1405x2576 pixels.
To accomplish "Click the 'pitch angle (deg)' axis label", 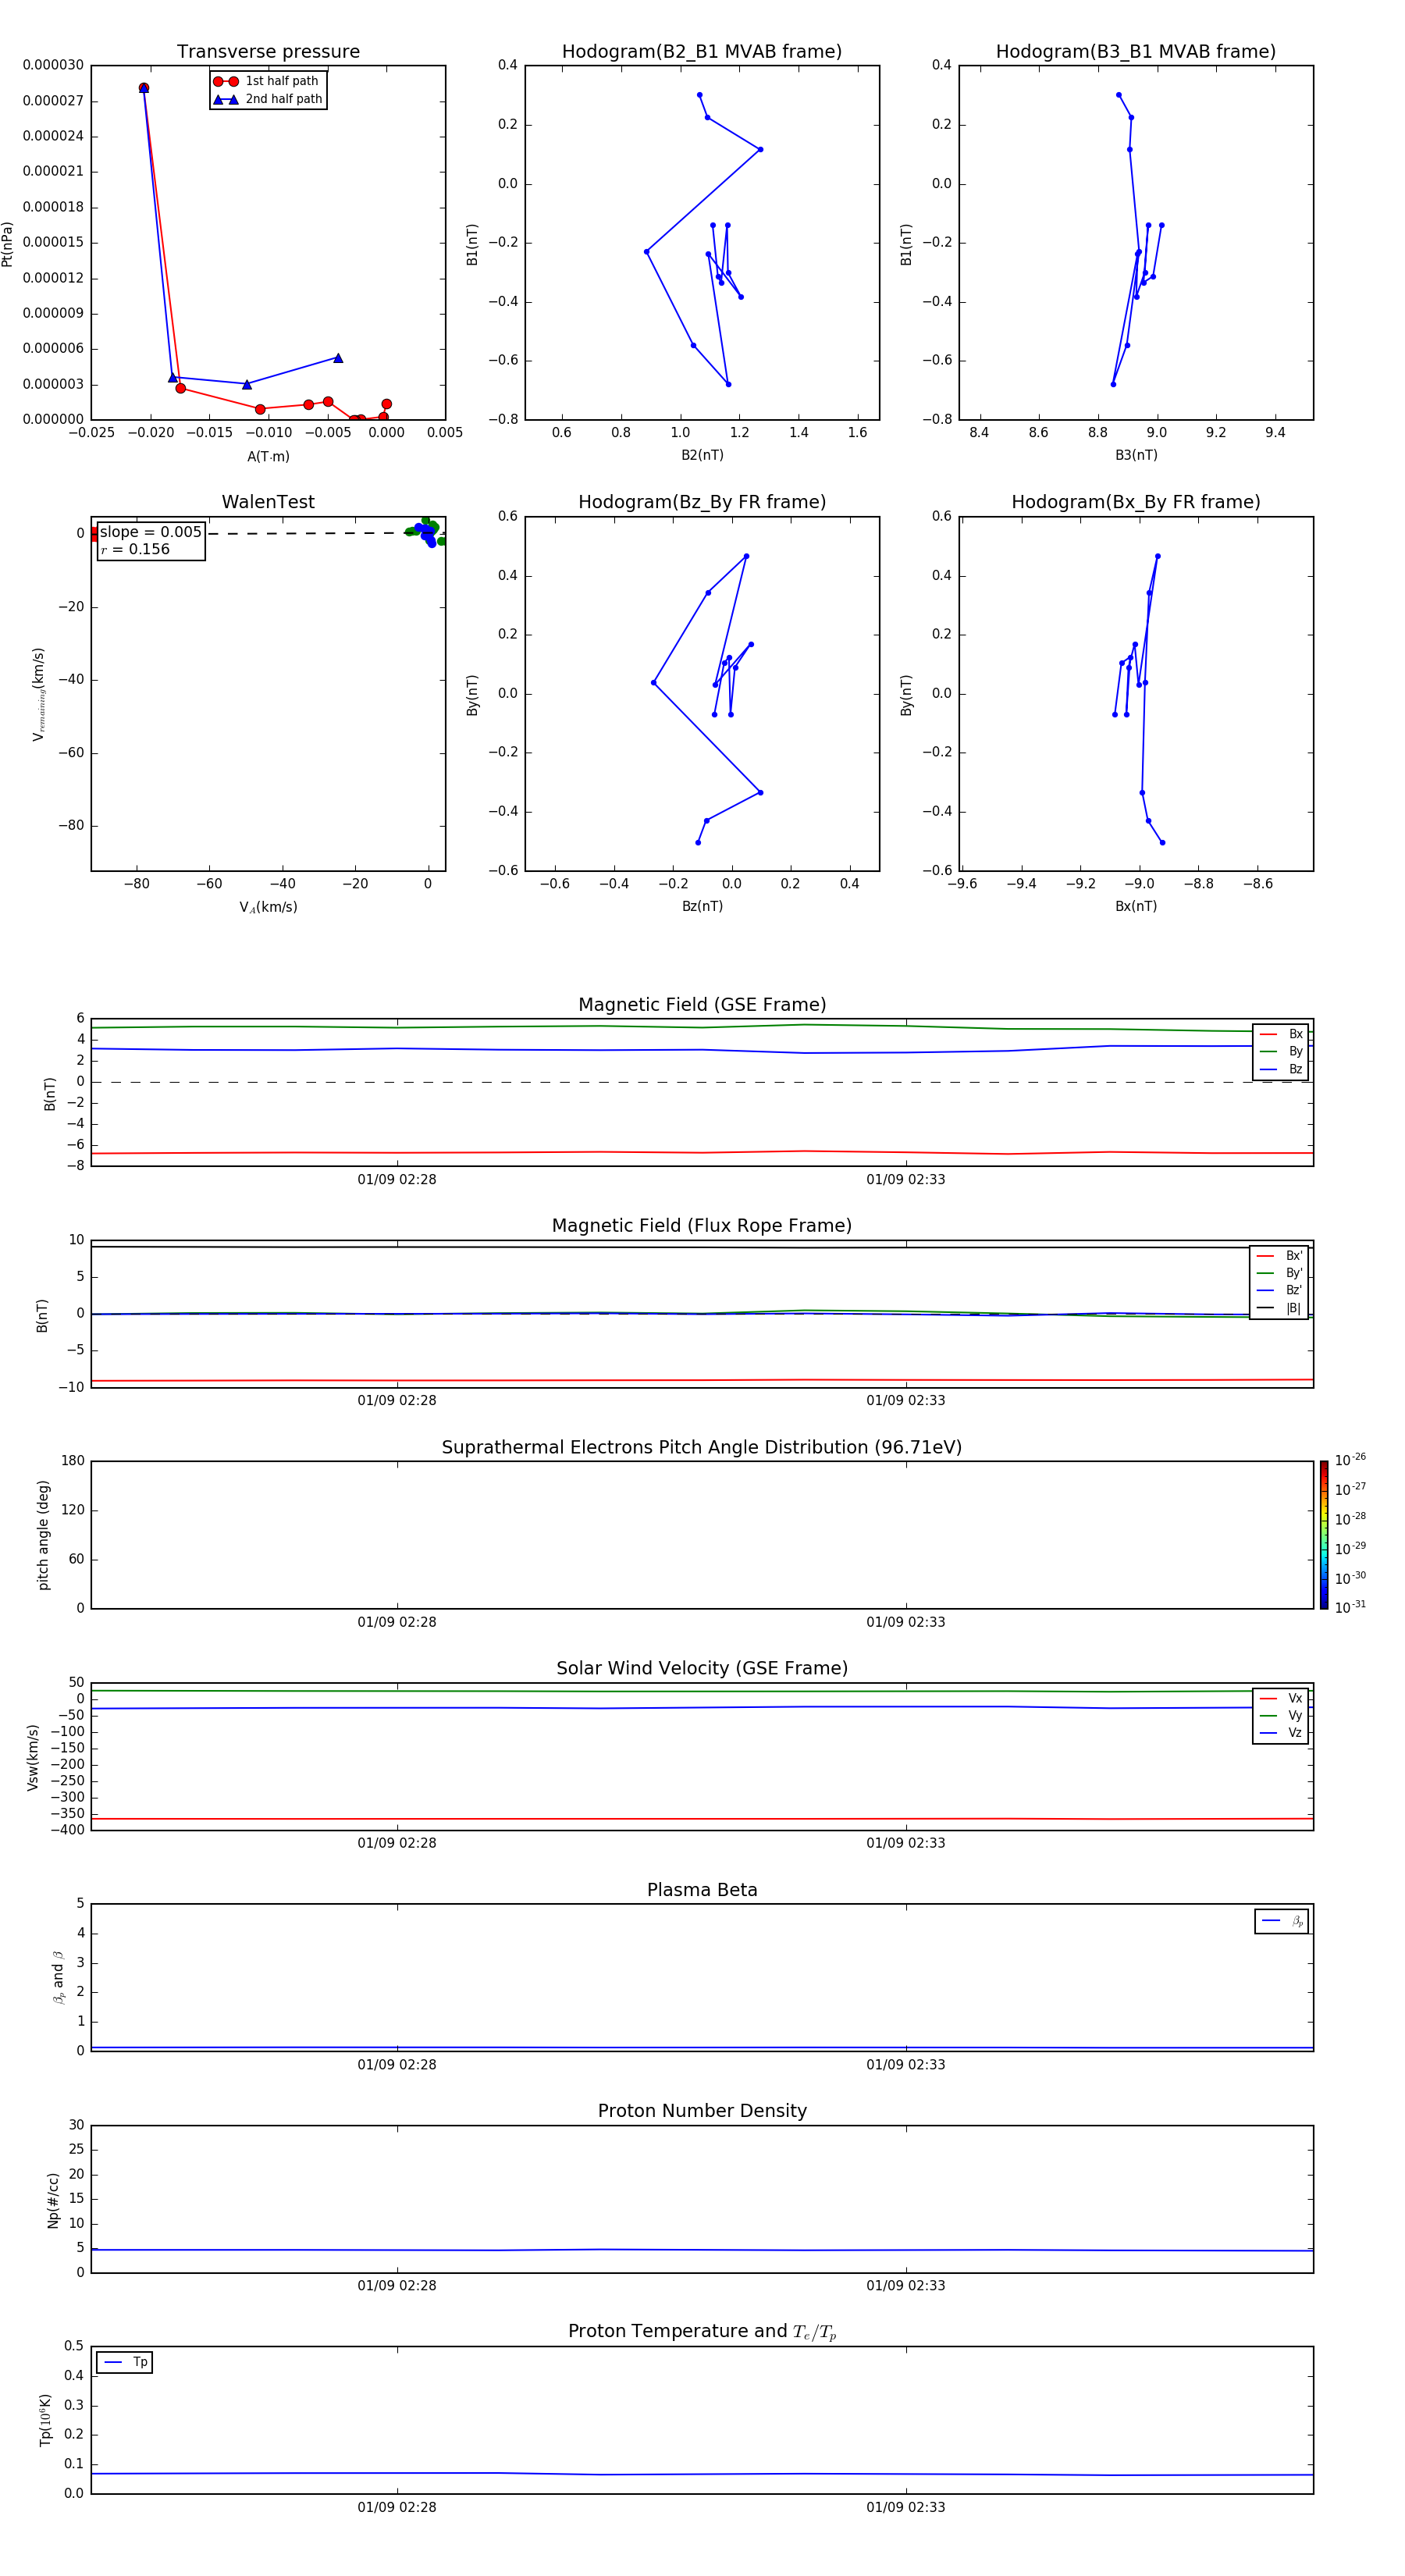I will coord(43,1535).
